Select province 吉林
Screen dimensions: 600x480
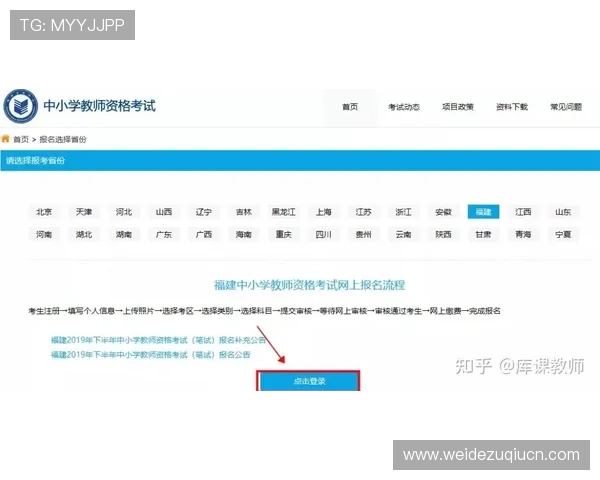click(x=244, y=212)
